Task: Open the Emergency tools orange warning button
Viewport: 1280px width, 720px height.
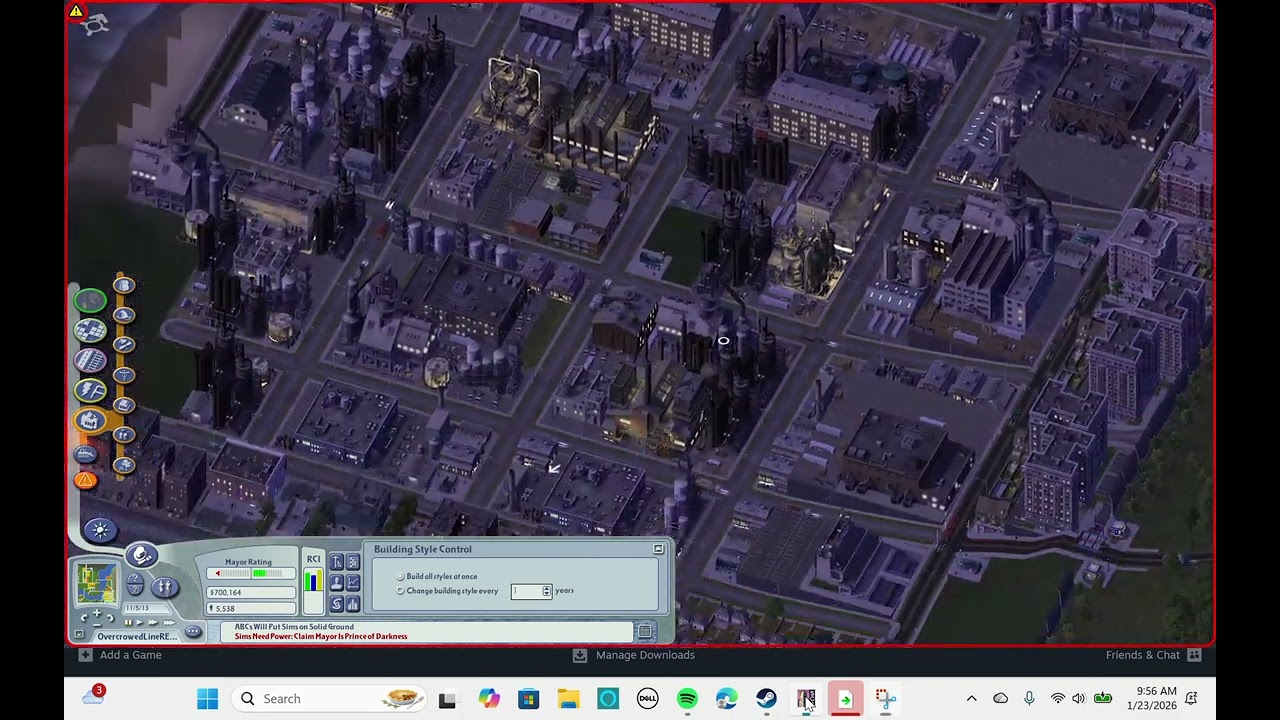Action: coord(86,481)
